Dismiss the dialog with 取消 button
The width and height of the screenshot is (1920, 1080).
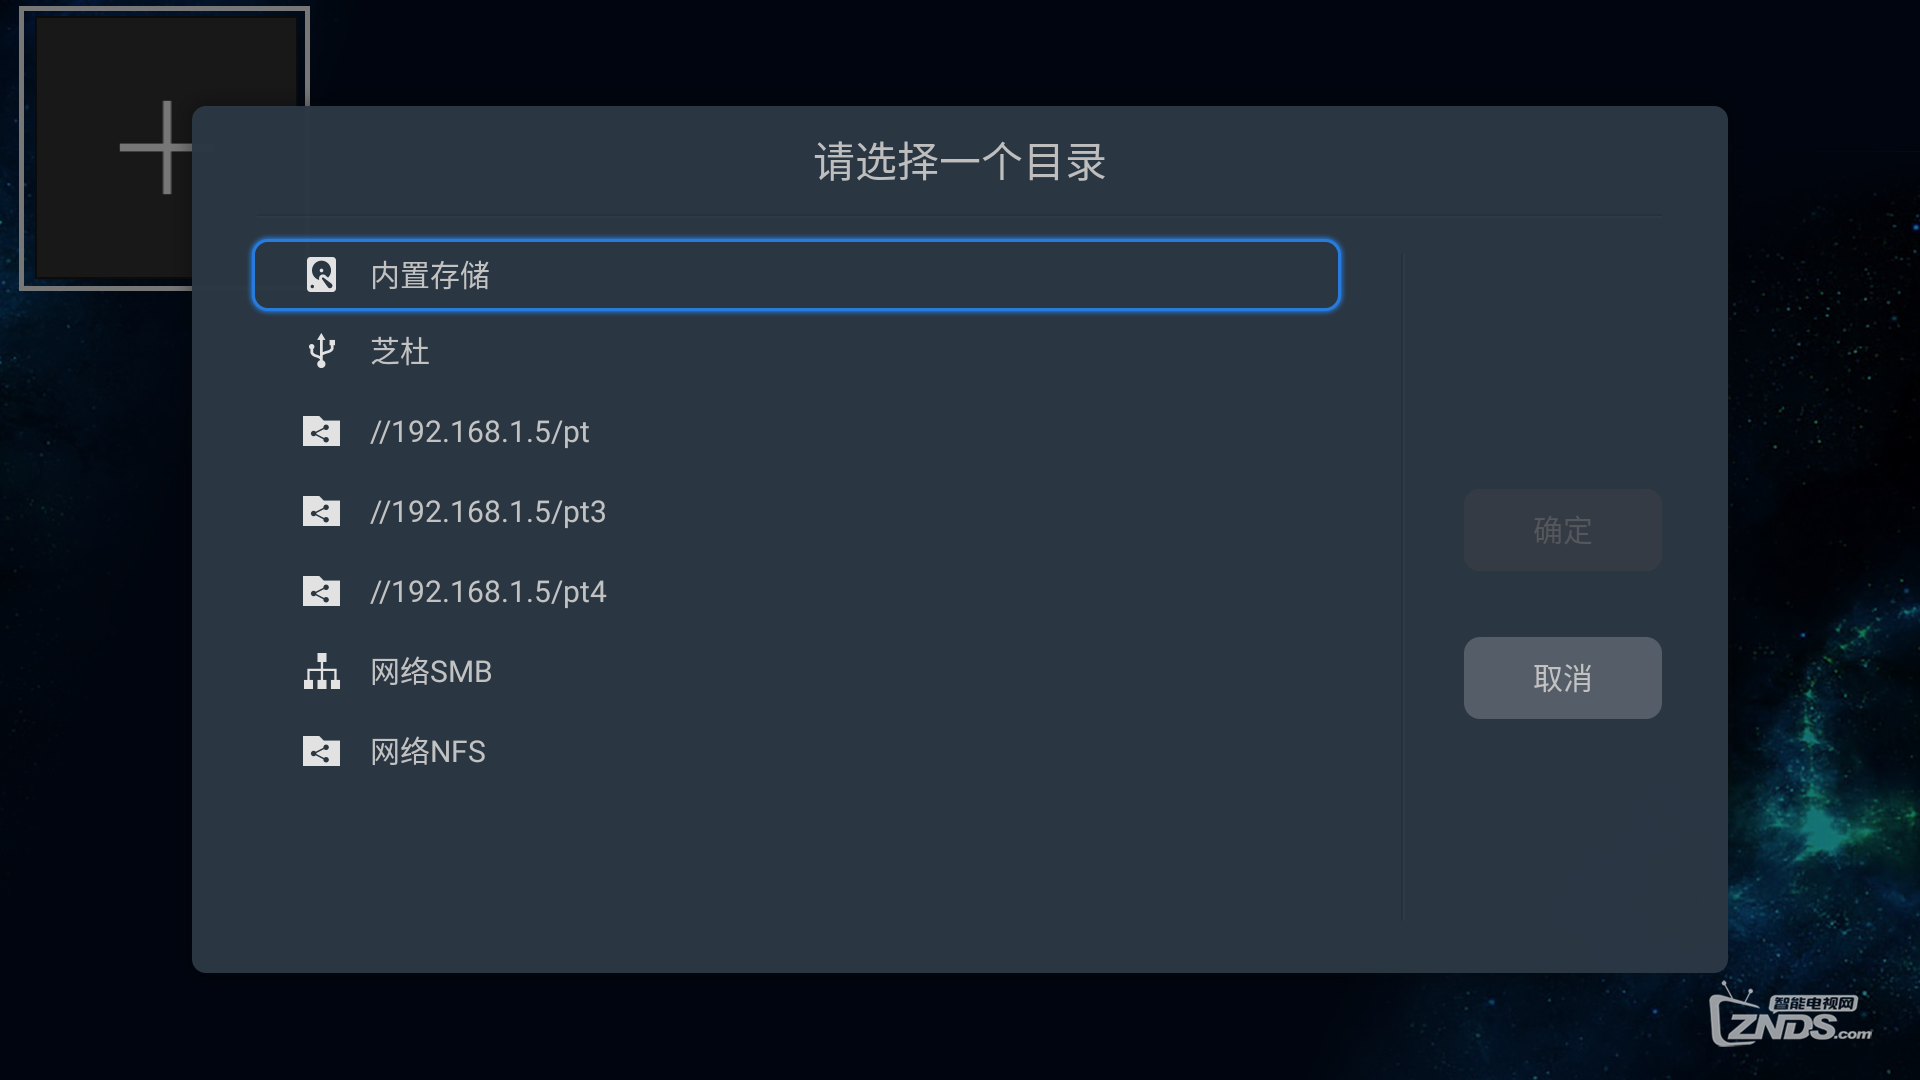1562,678
